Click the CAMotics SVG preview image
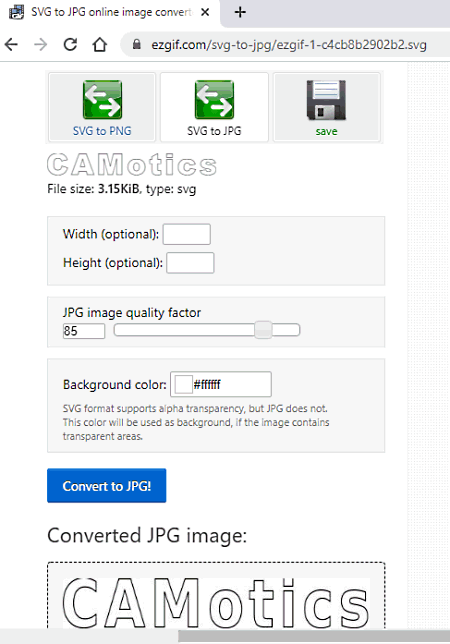This screenshot has height=644, width=450. click(132, 165)
